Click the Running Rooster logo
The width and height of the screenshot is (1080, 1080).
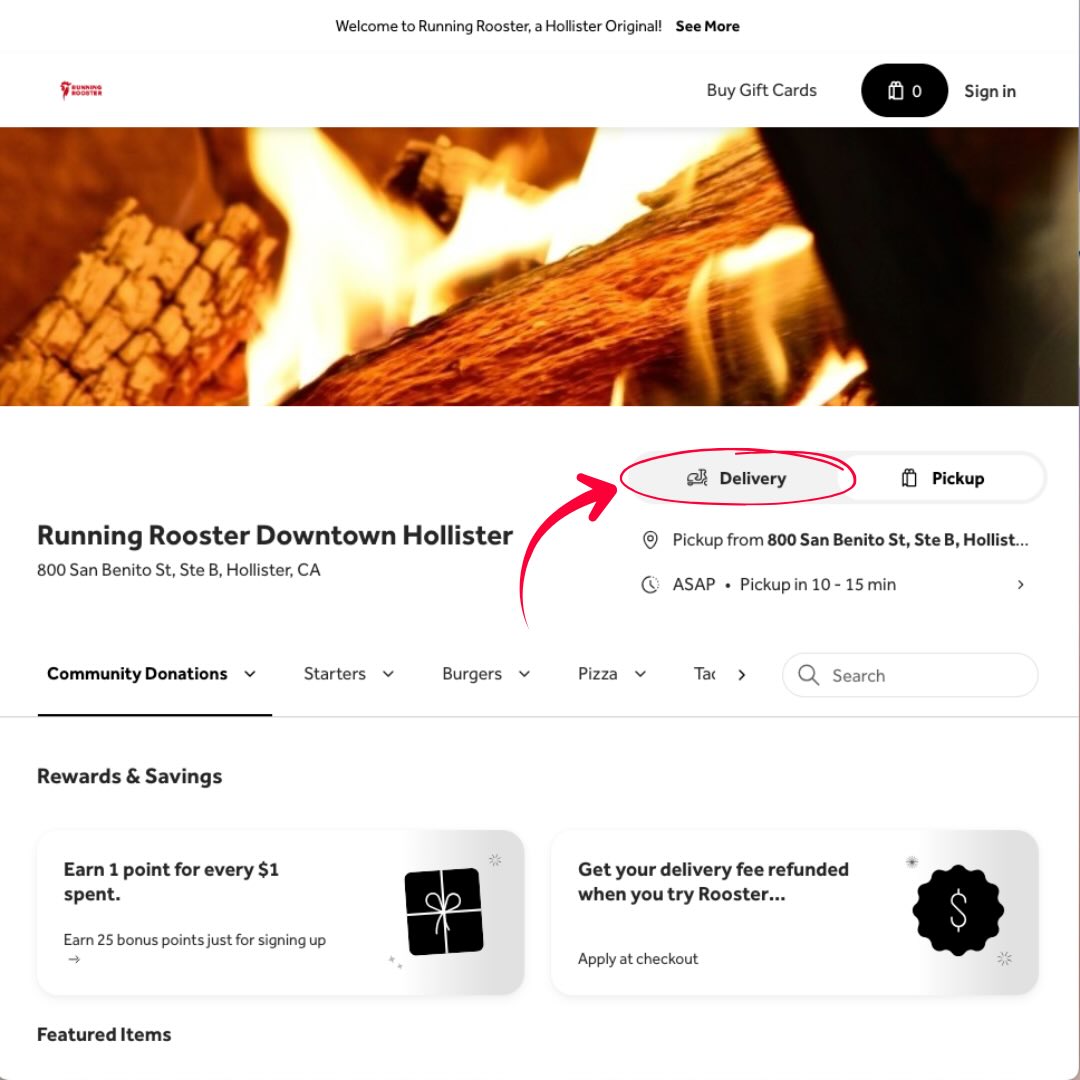pos(81,90)
